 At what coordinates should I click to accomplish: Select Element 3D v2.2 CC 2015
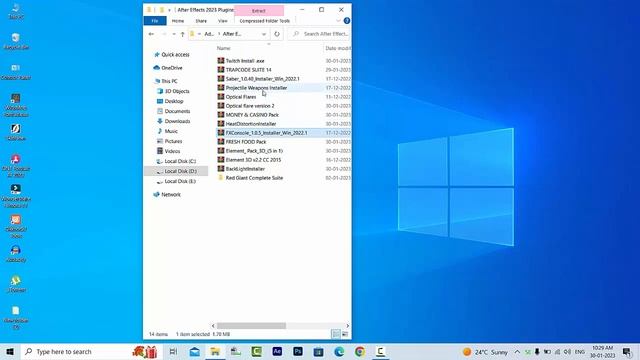click(253, 160)
